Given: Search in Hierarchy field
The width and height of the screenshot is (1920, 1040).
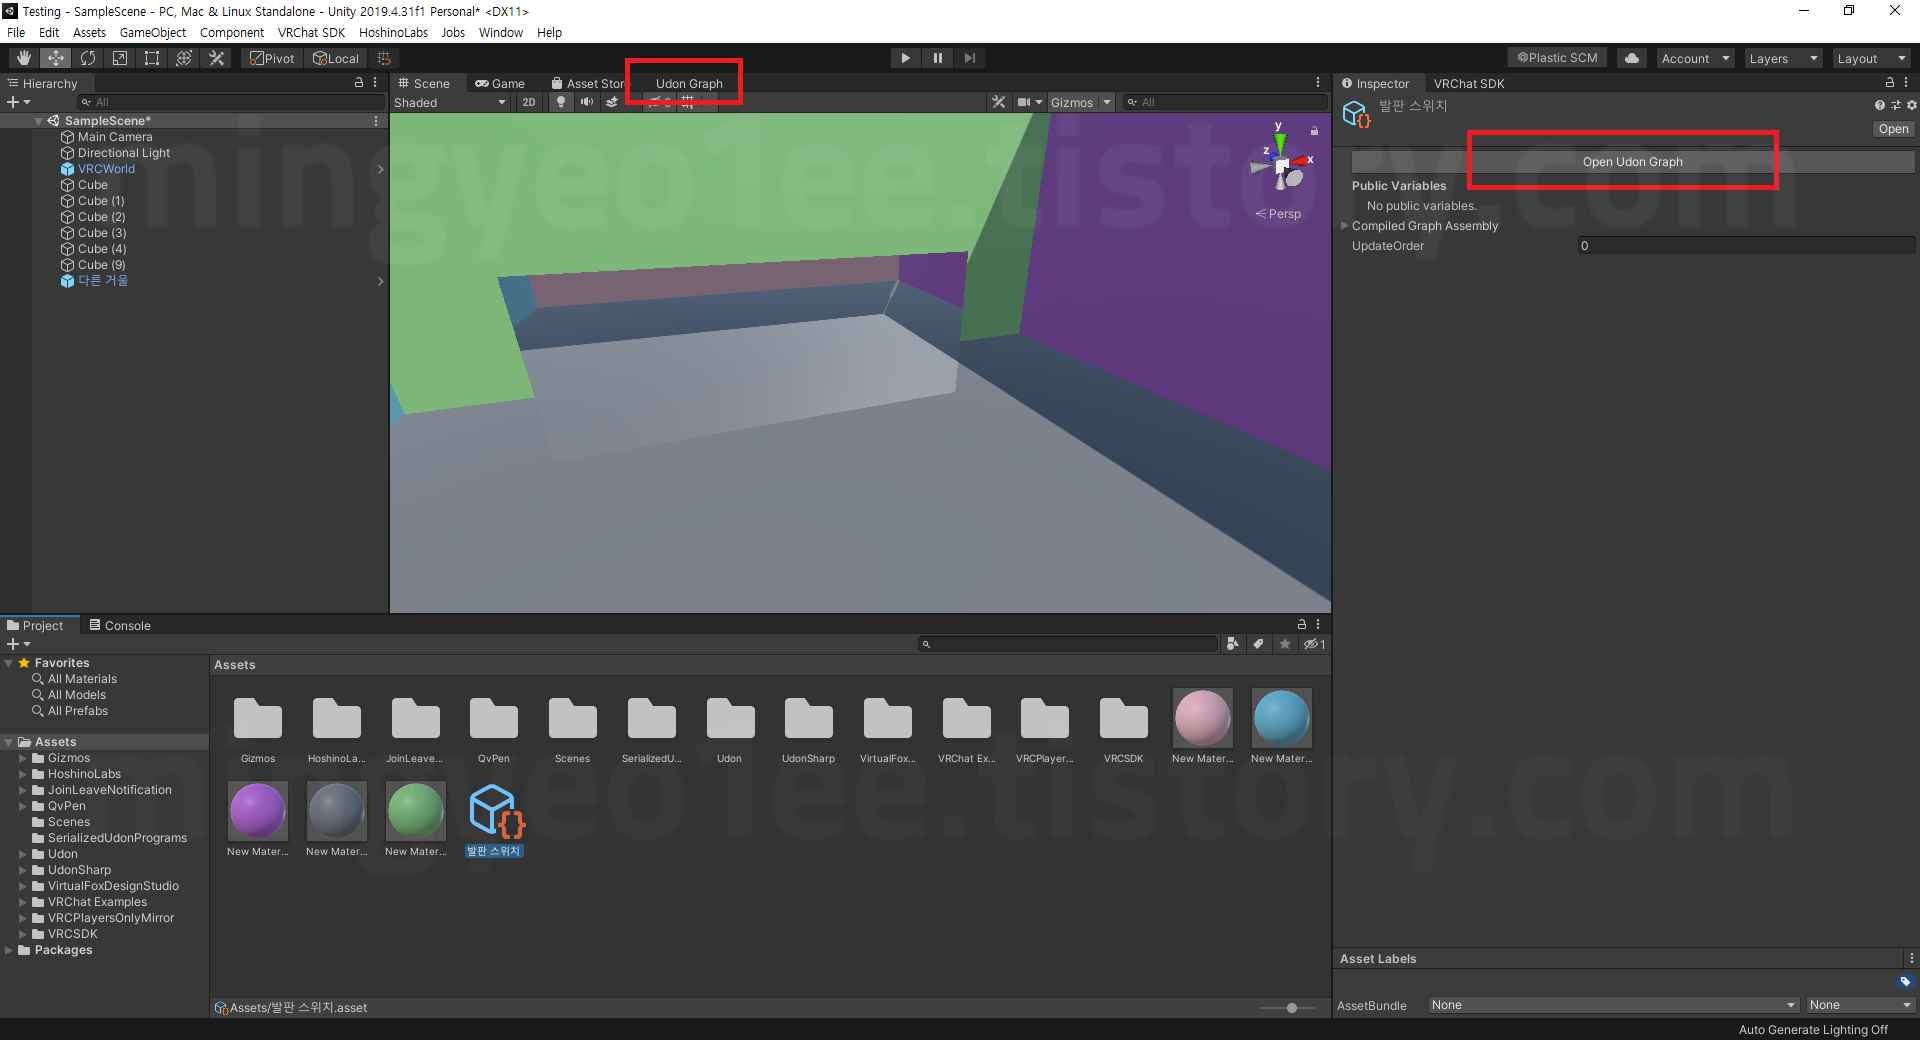Looking at the screenshot, I should (232, 102).
